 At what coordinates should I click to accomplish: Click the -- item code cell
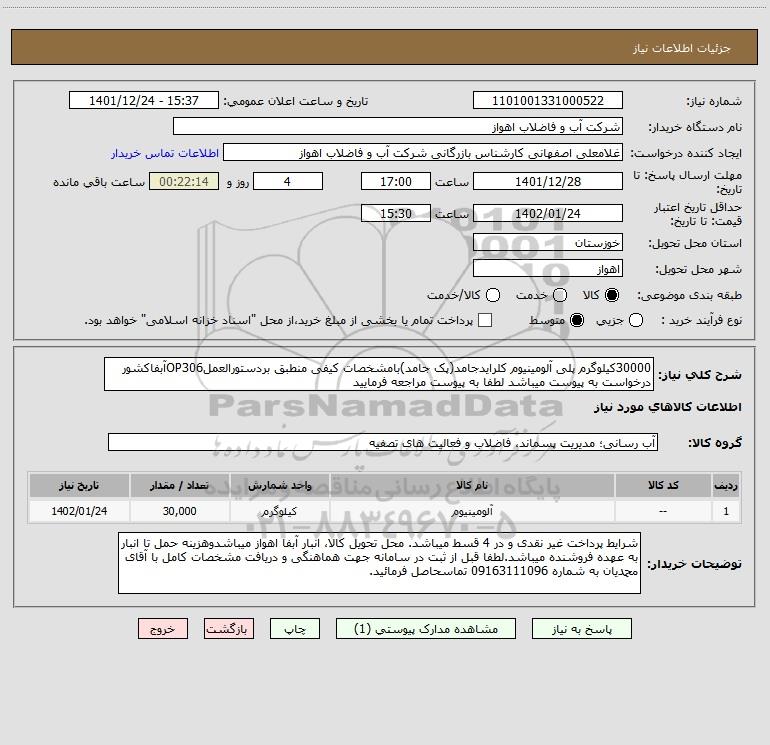pos(663,511)
